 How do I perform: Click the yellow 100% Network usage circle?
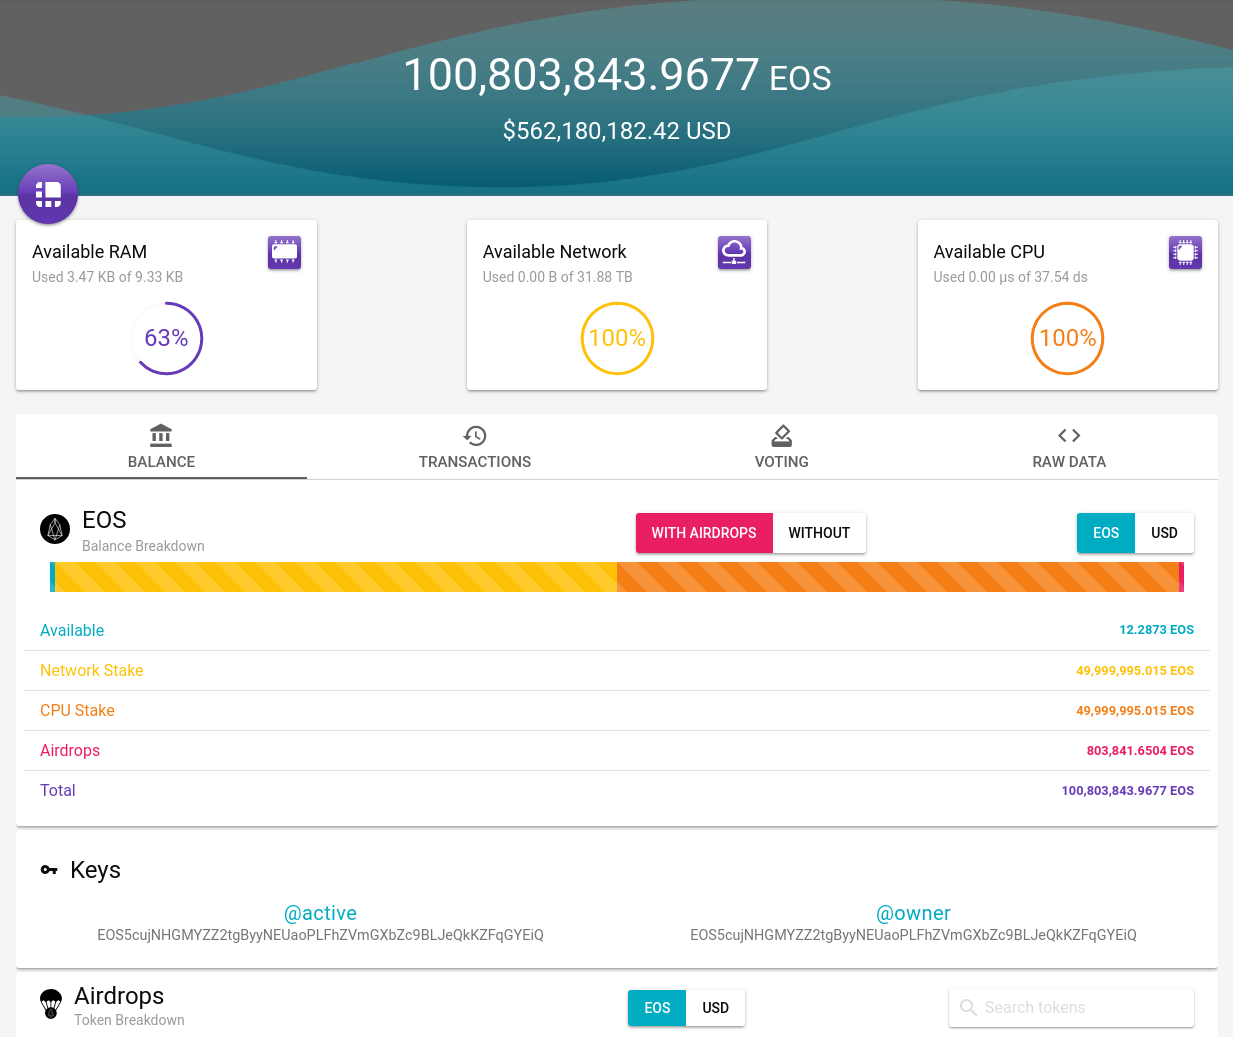(617, 338)
